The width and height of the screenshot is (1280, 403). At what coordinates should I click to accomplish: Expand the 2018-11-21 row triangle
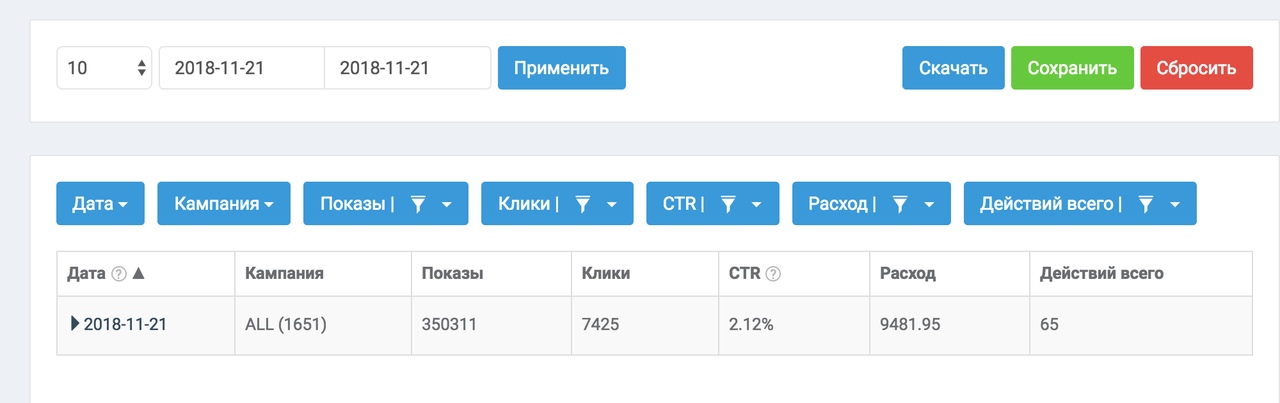coord(75,324)
